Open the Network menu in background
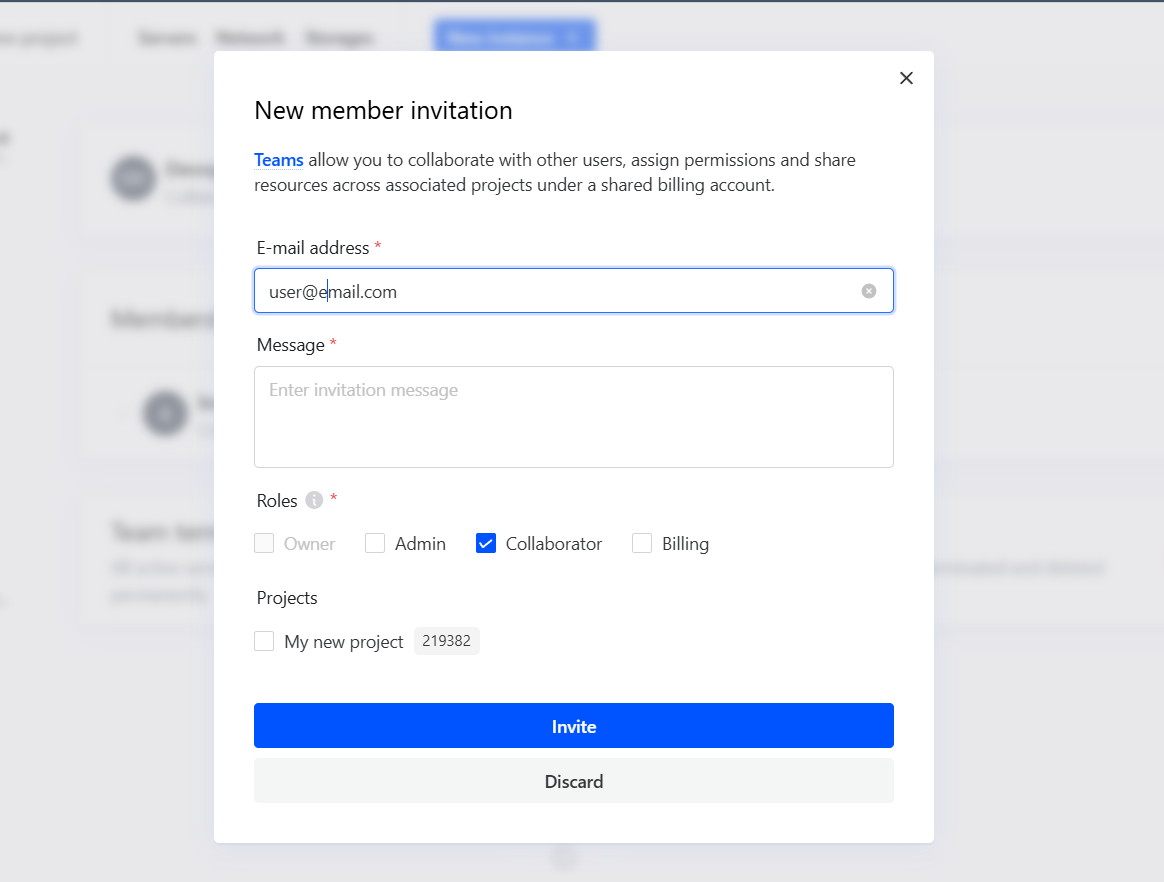 pyautogui.click(x=250, y=38)
